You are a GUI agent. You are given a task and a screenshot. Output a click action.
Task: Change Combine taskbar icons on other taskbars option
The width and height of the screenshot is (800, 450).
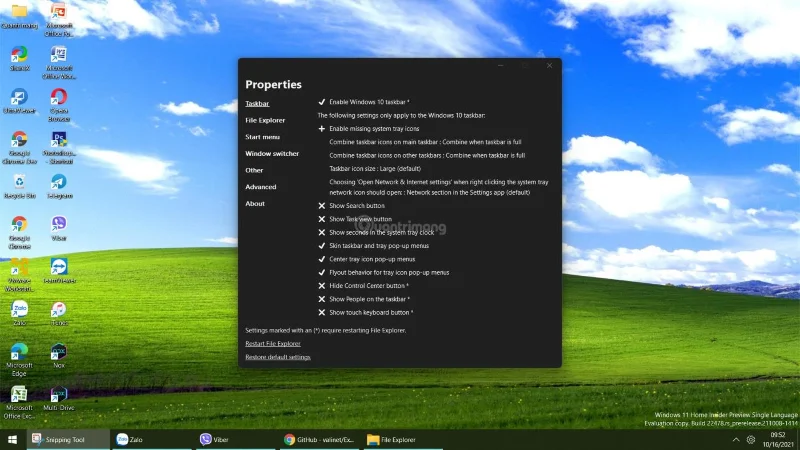click(427, 155)
